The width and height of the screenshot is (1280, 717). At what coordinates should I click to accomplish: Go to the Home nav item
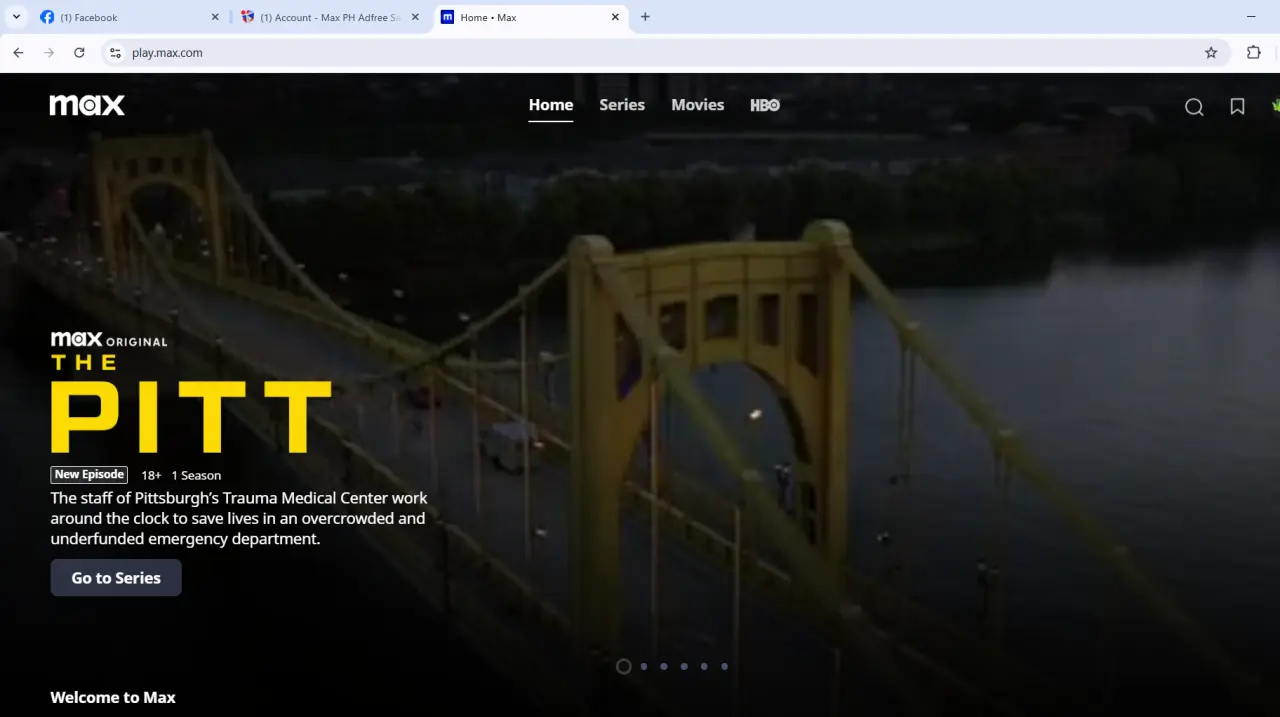click(551, 105)
